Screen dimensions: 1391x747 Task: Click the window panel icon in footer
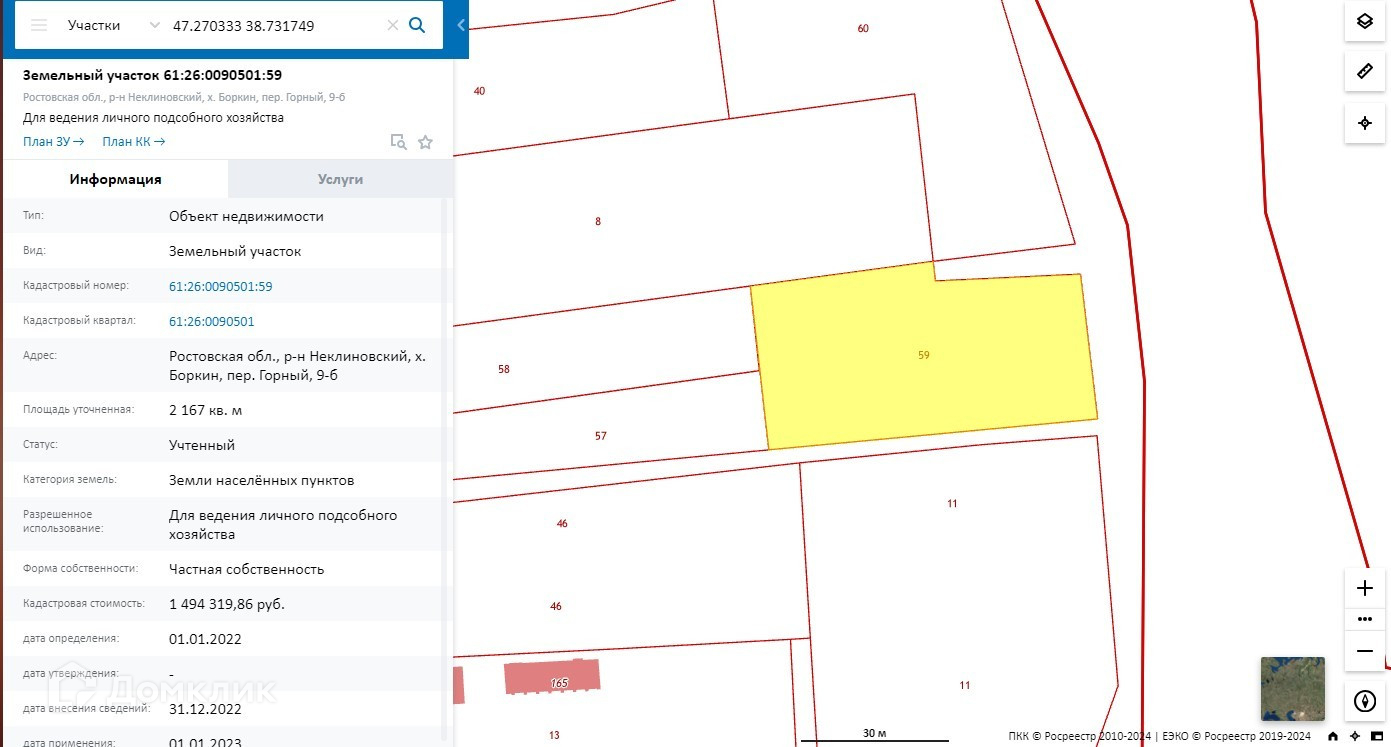[x=1377, y=736]
